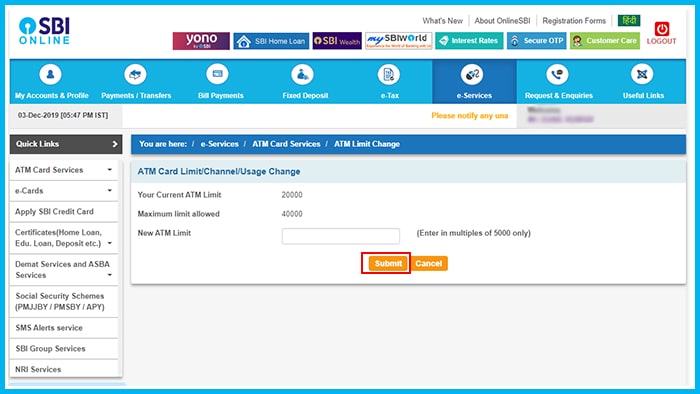Focus the New ATM Limit input field
Viewport: 700px width, 394px height.
pos(341,236)
